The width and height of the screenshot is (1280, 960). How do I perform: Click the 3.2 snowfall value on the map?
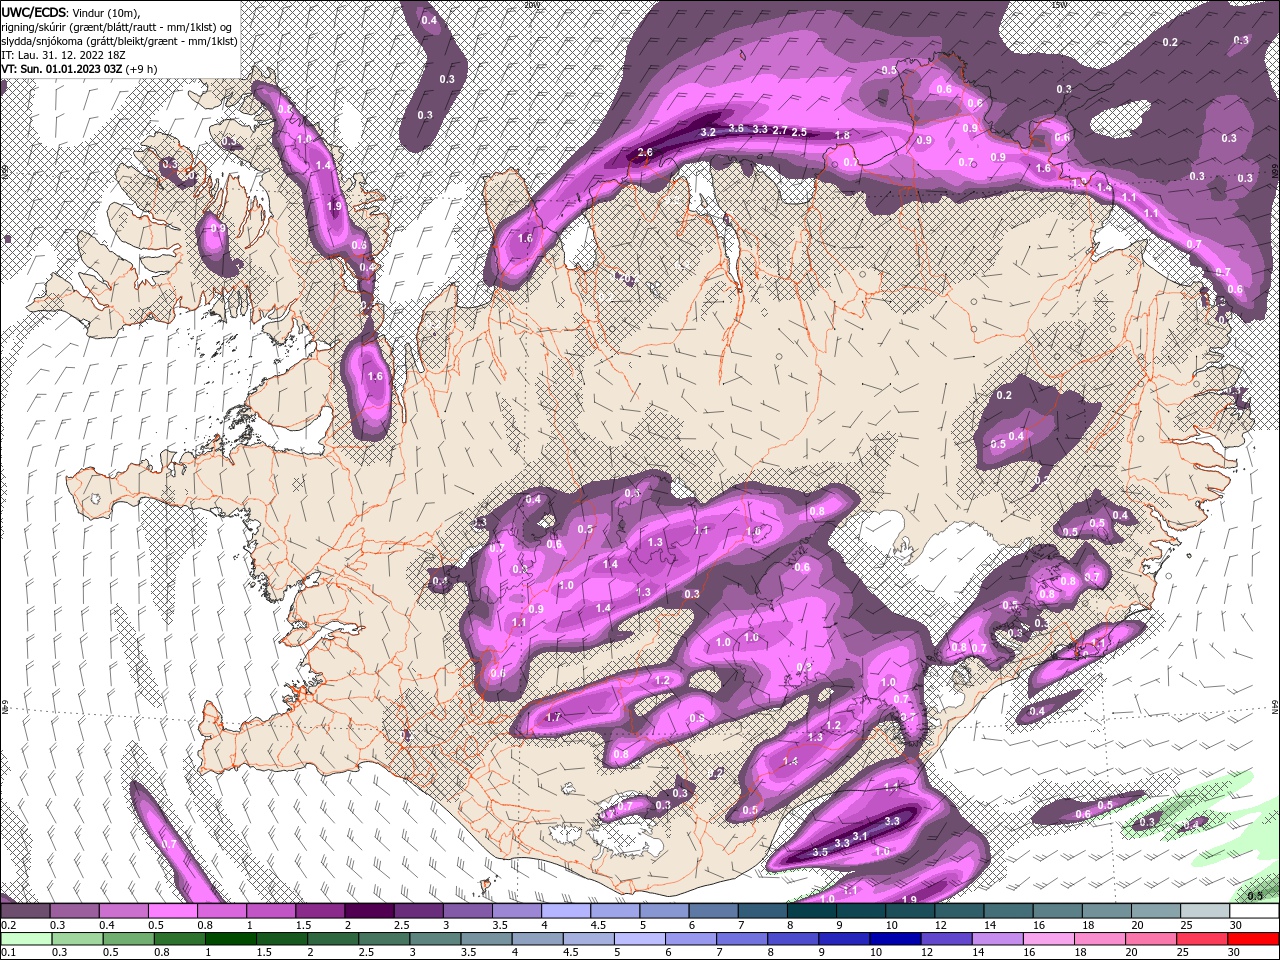coord(708,132)
